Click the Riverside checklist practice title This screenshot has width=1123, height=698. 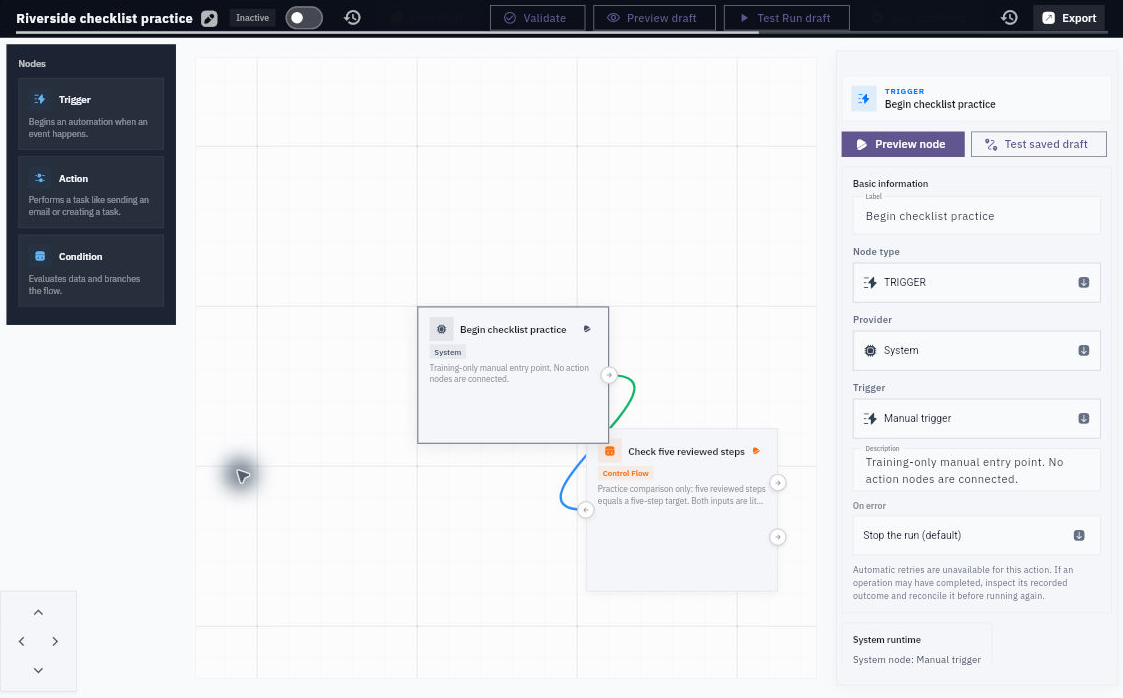click(105, 18)
